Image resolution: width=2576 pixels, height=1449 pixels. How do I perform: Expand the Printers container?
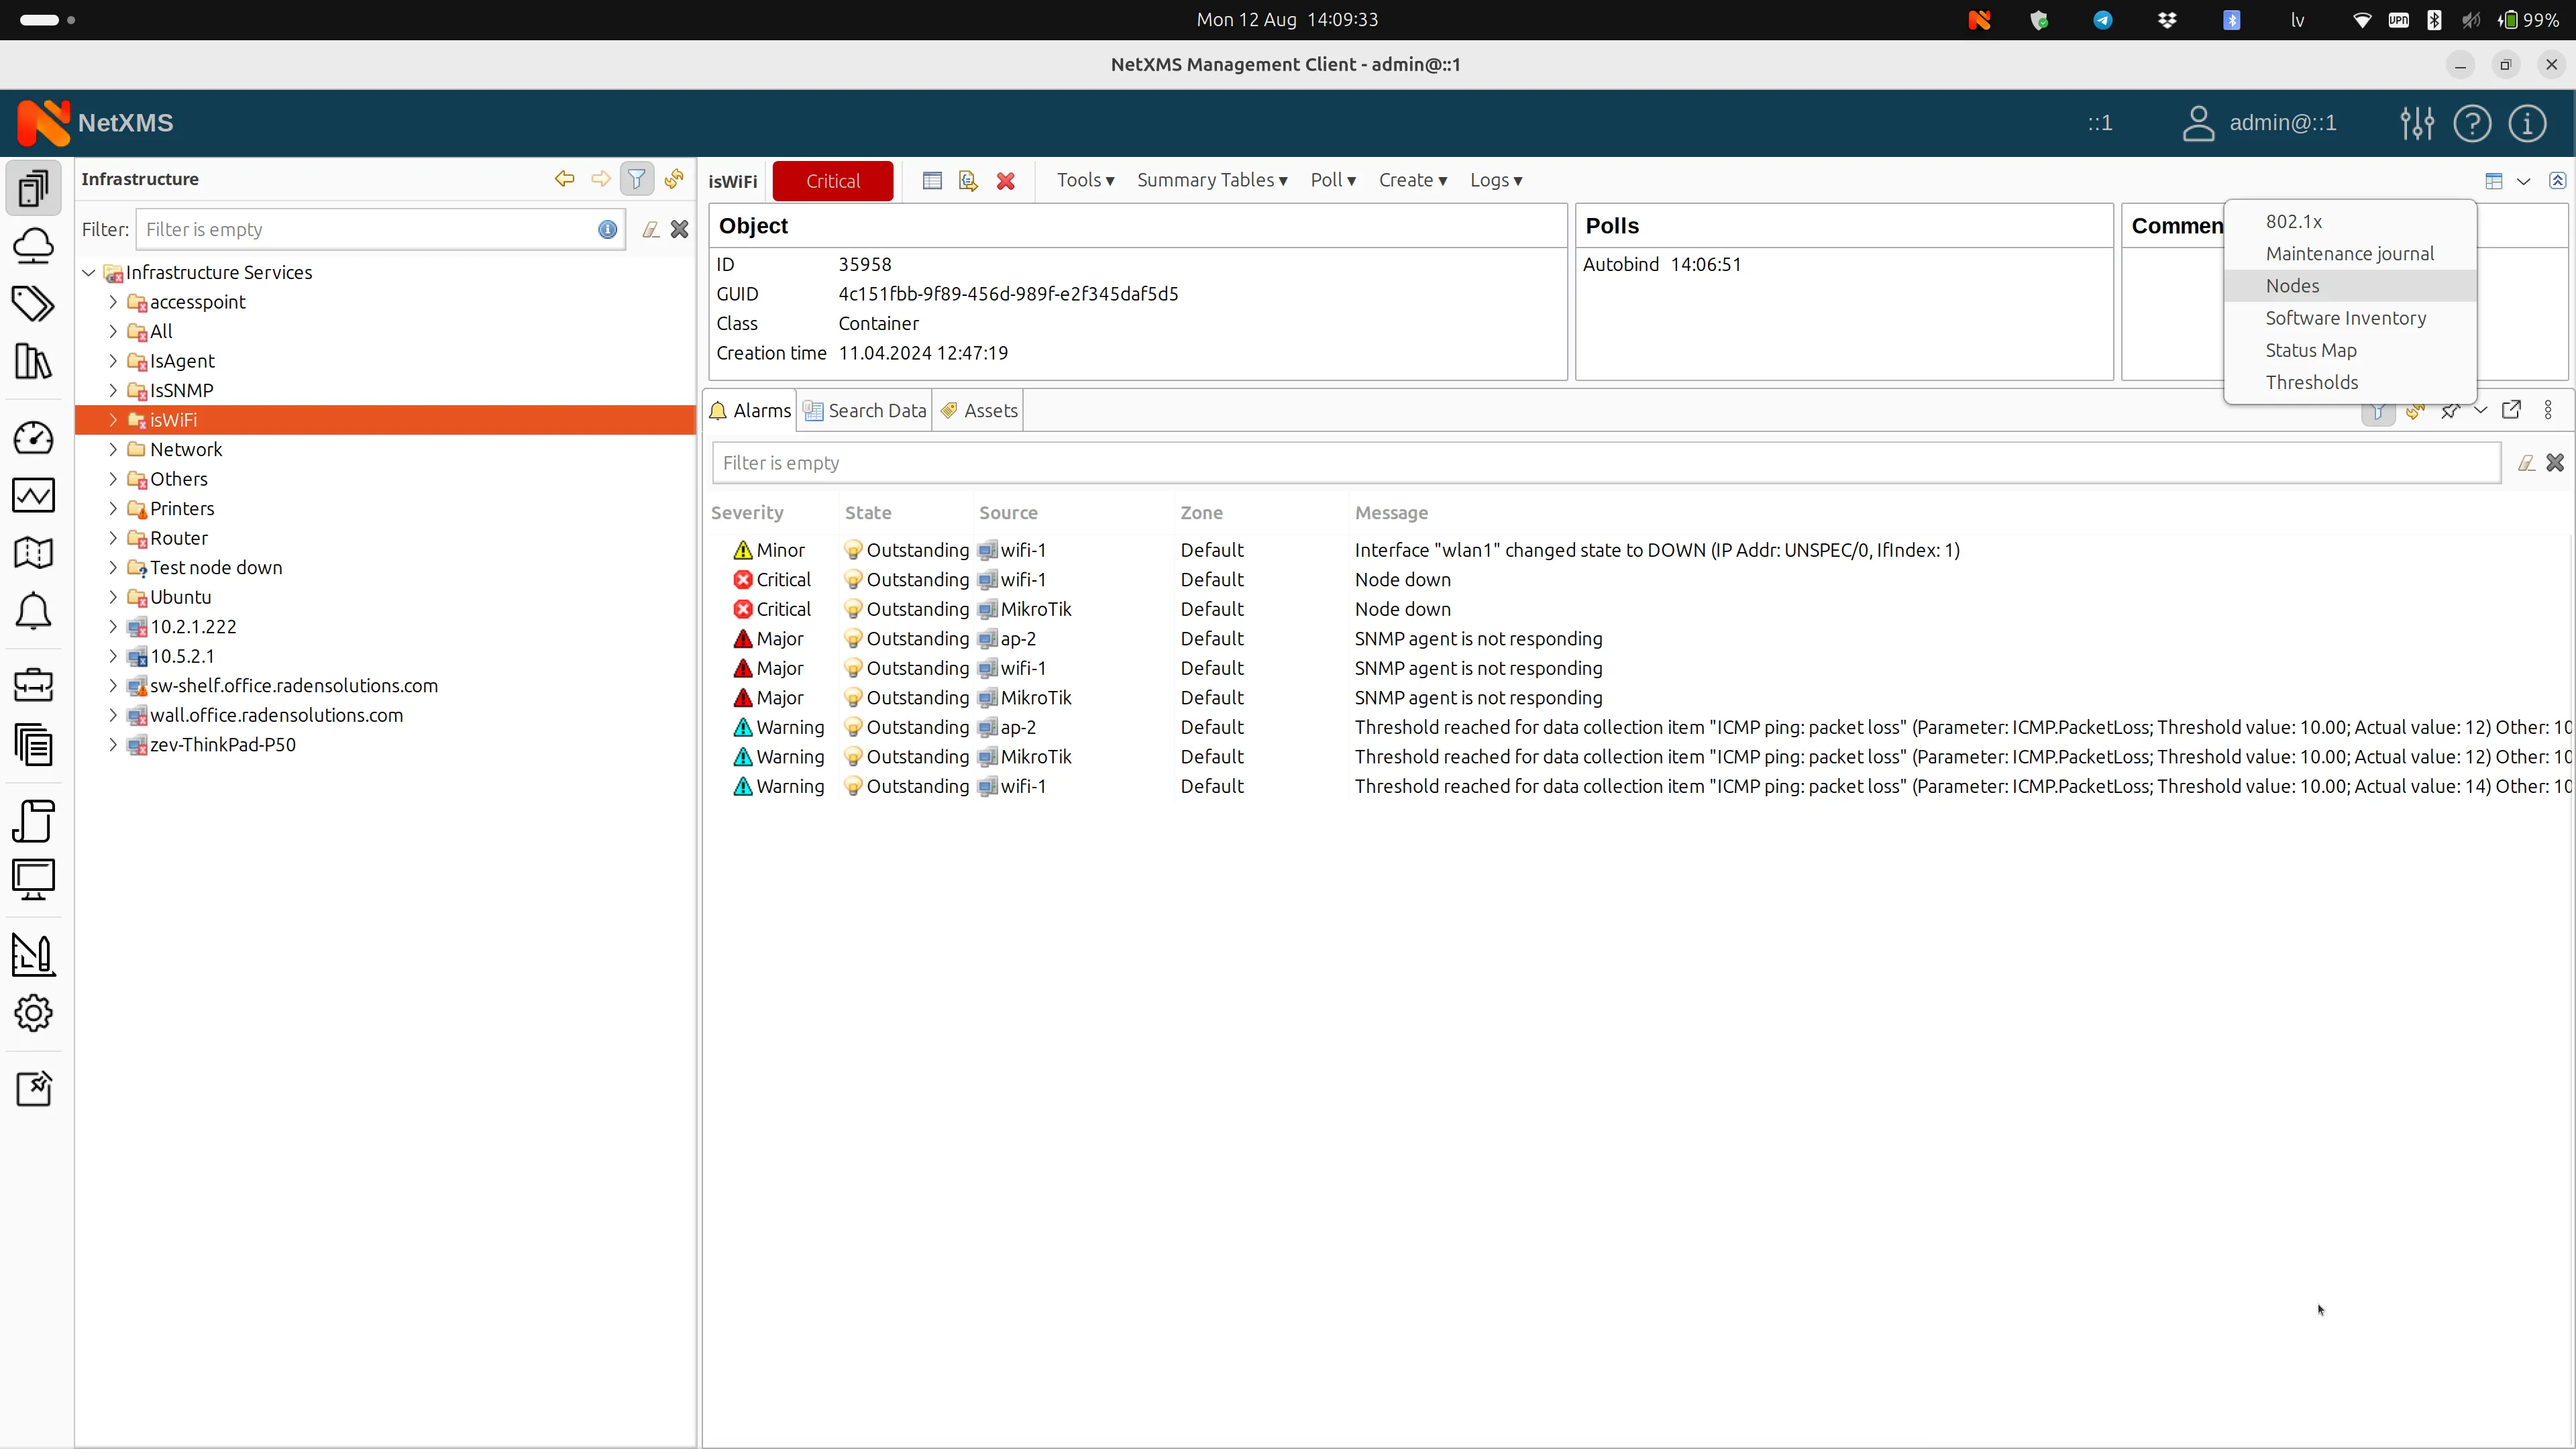click(113, 508)
